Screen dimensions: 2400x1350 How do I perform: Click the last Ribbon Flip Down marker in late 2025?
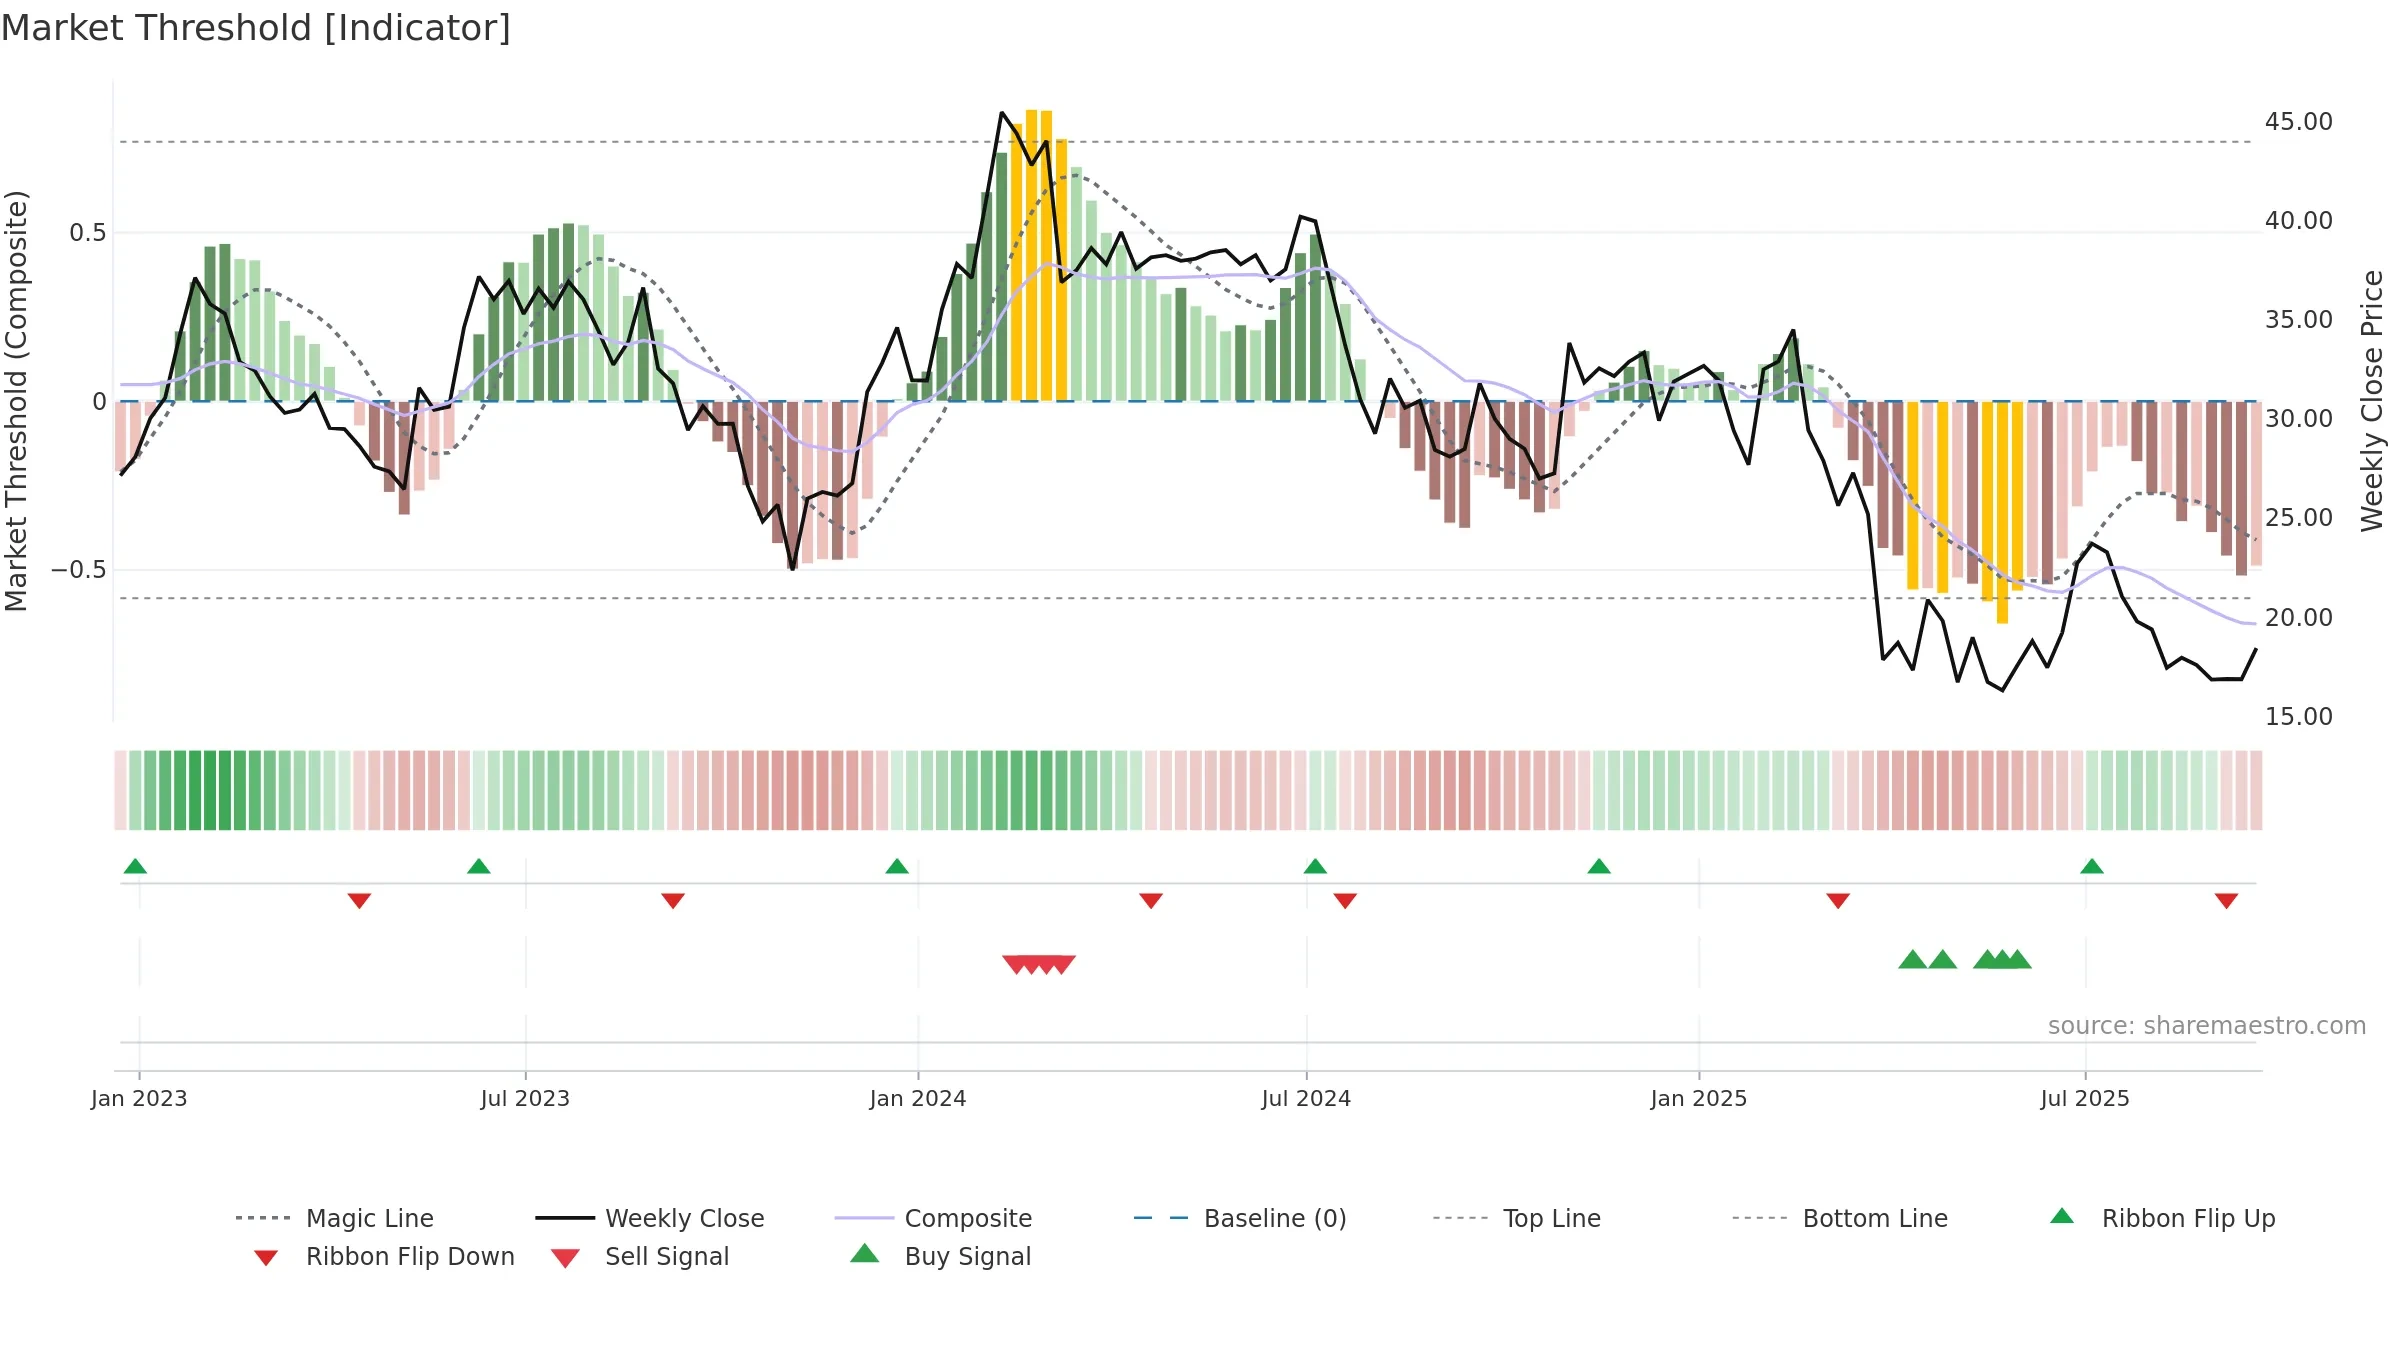click(2226, 901)
